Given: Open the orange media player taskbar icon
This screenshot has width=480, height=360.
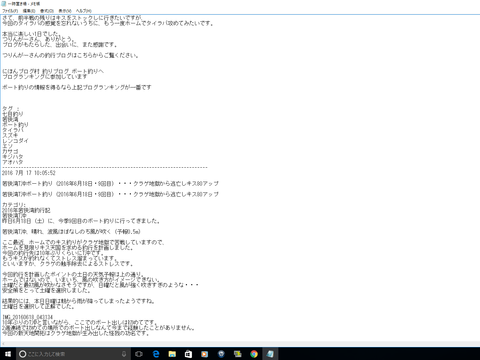Looking at the screenshot, I should point(205,354).
